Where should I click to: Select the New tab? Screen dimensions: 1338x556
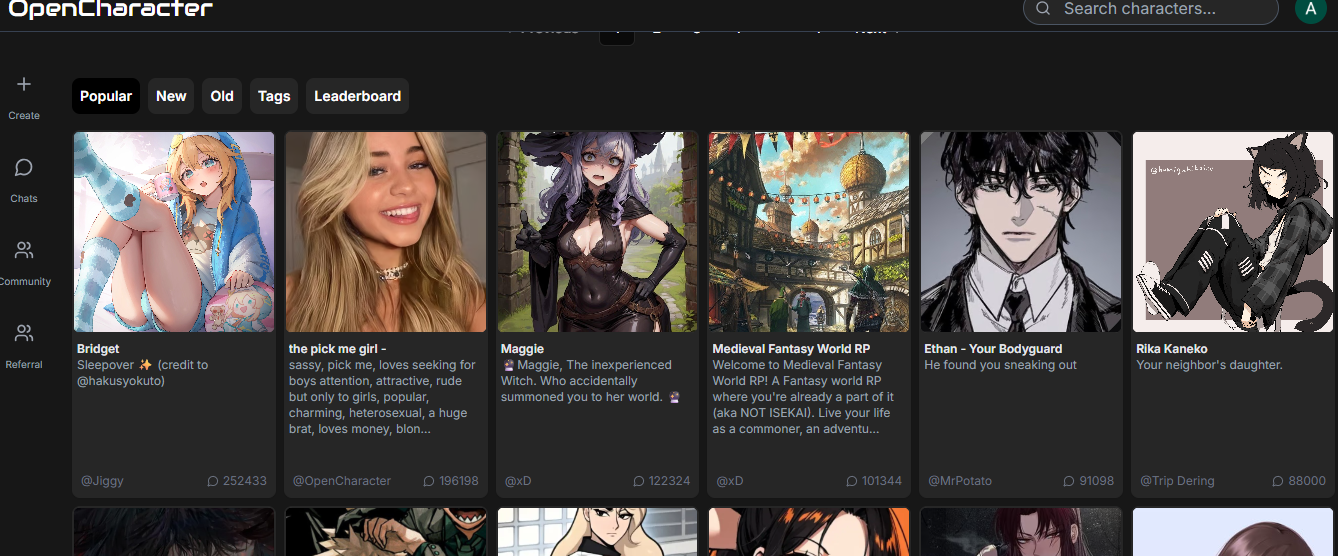(x=171, y=96)
